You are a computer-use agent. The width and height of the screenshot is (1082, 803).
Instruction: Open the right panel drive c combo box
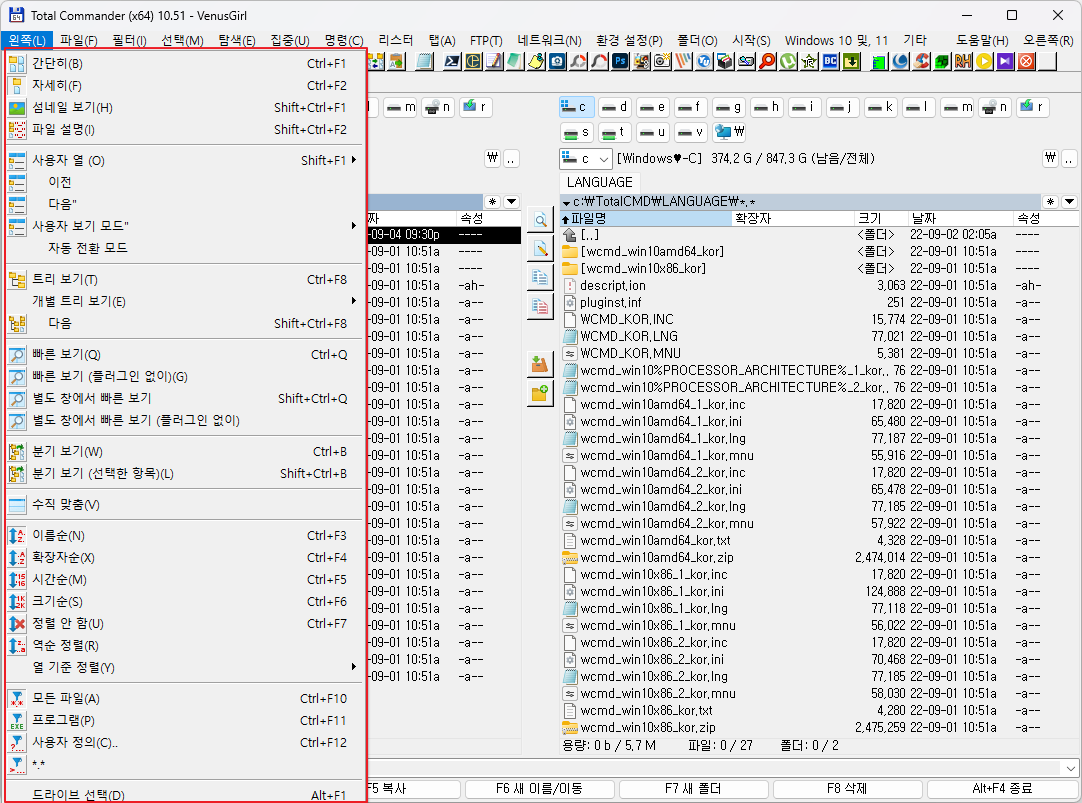tap(585, 159)
